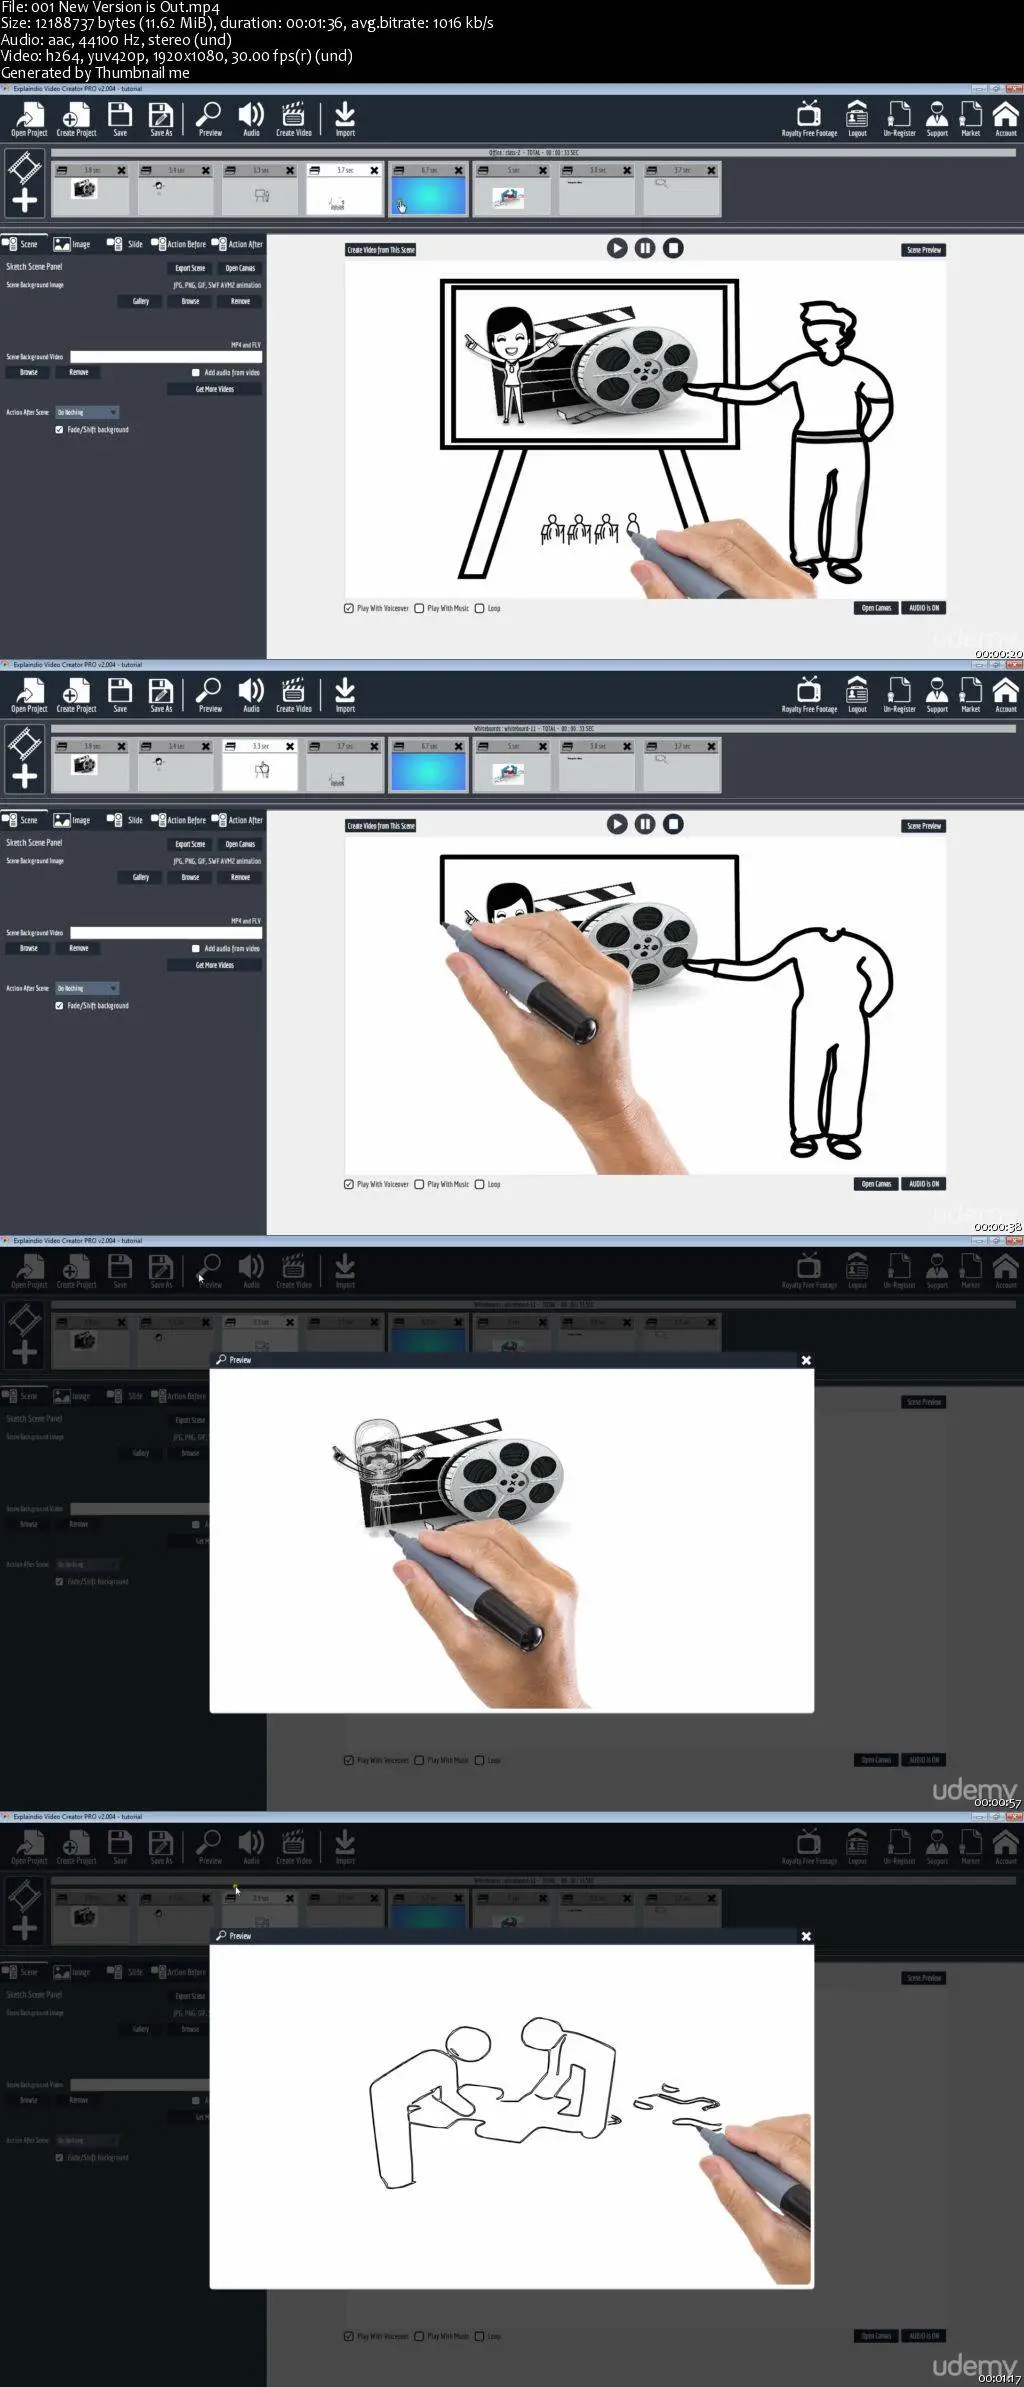Switch to the Image tab in the 00:00:38 frame
Viewport: 1024px width, 2387px height.
coord(72,820)
